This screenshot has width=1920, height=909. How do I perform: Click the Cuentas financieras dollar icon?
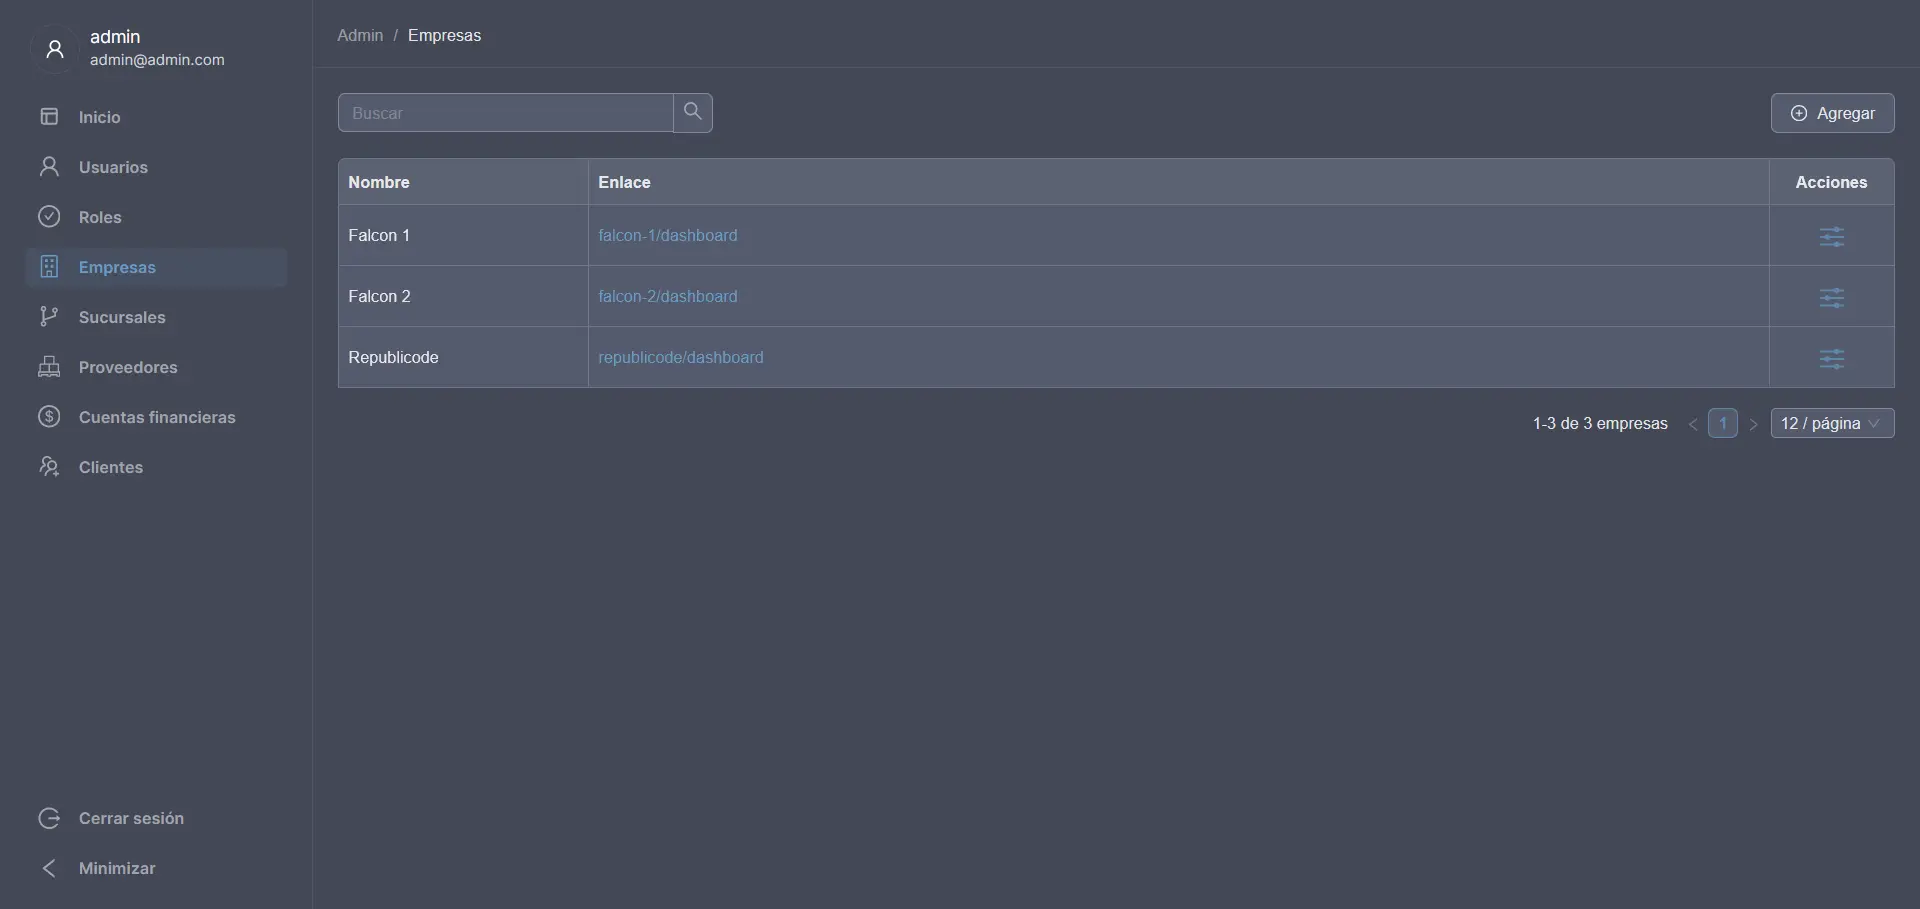(49, 416)
